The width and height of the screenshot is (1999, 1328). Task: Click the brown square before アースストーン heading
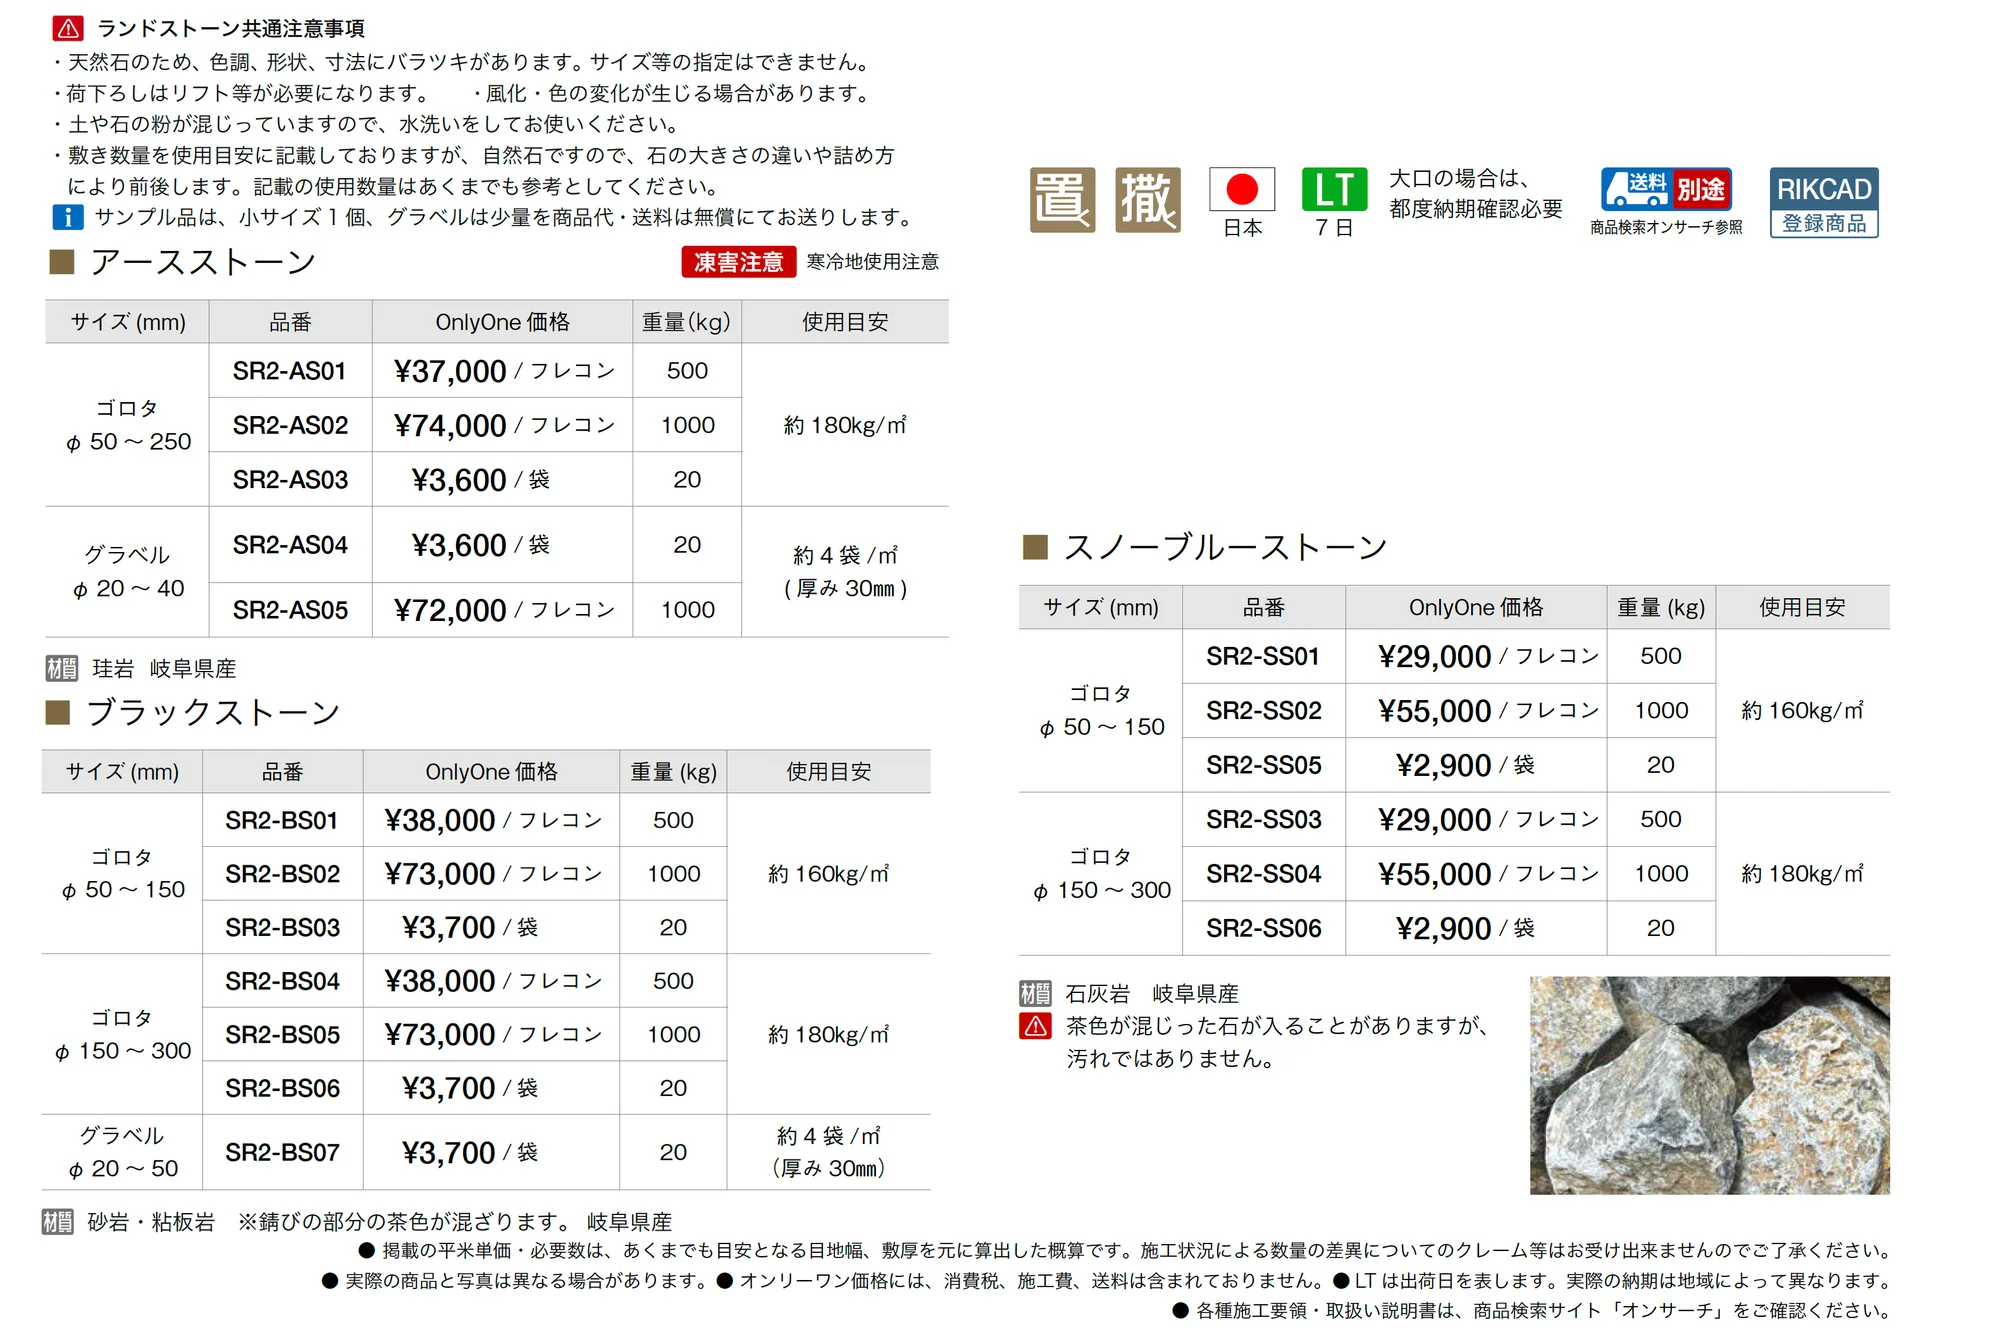[62, 262]
